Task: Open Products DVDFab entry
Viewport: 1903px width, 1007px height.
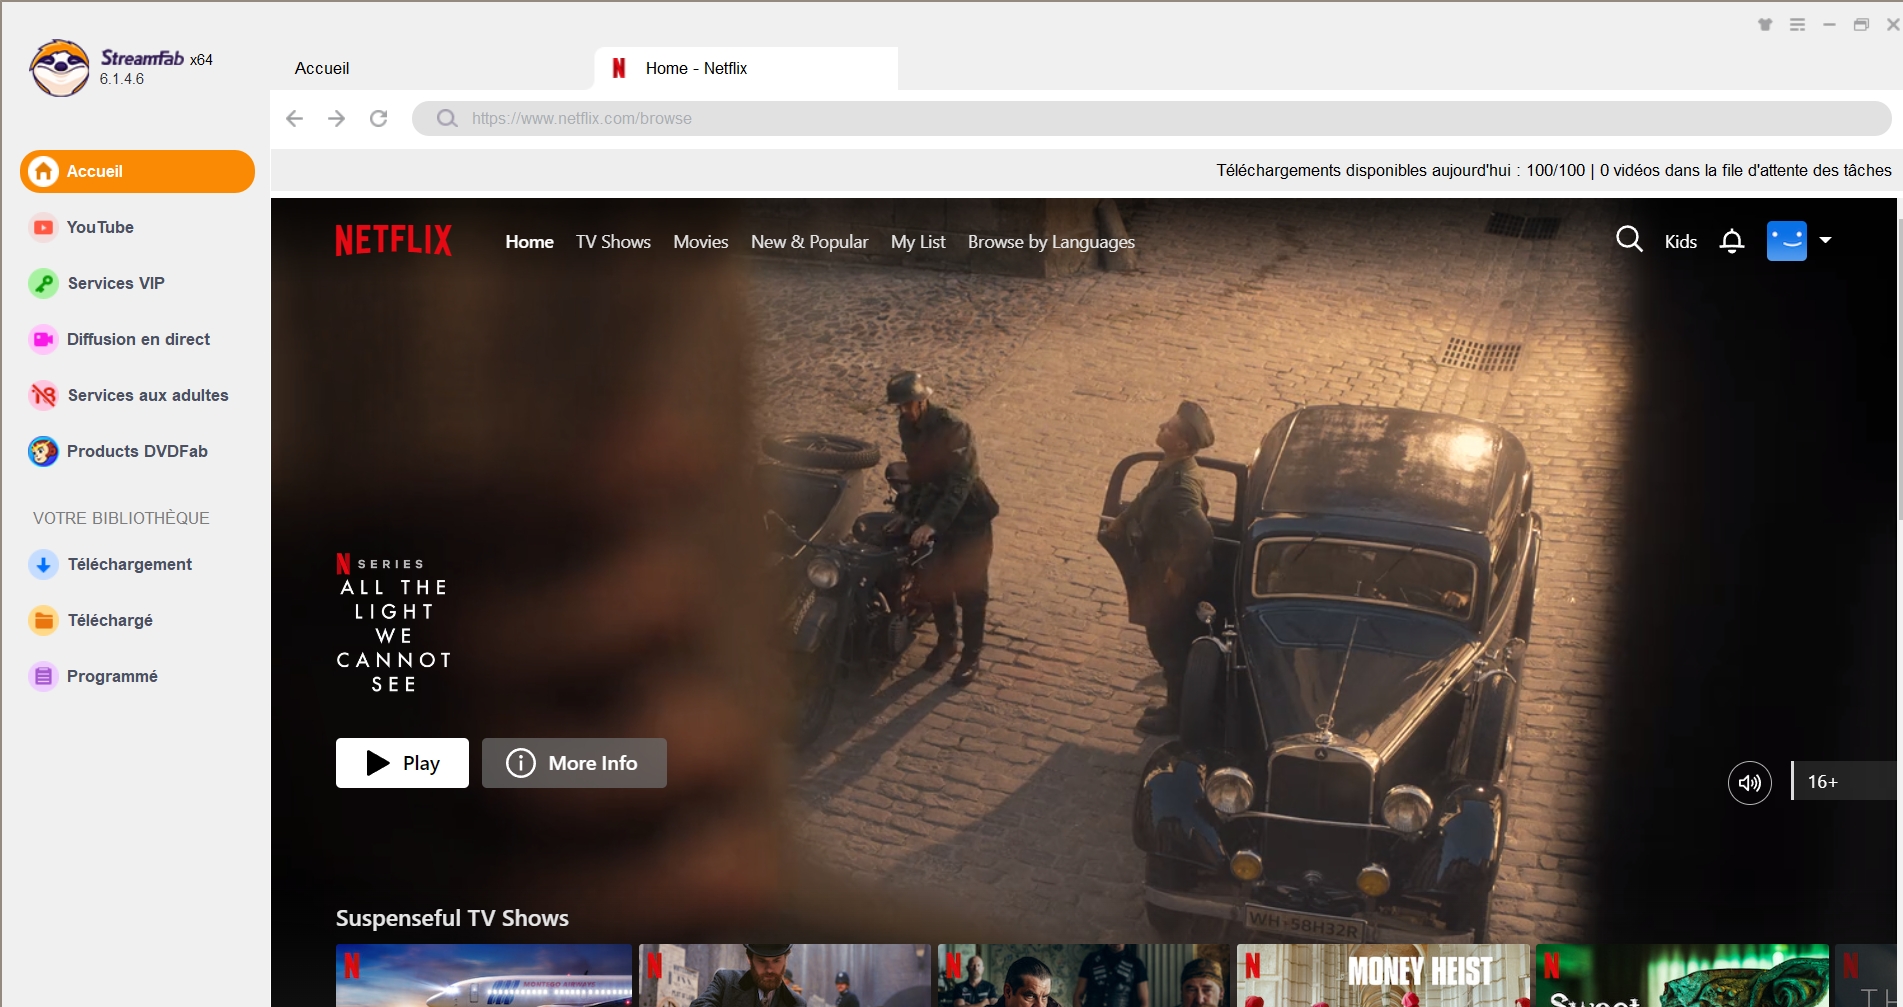Action: pyautogui.click(x=137, y=451)
